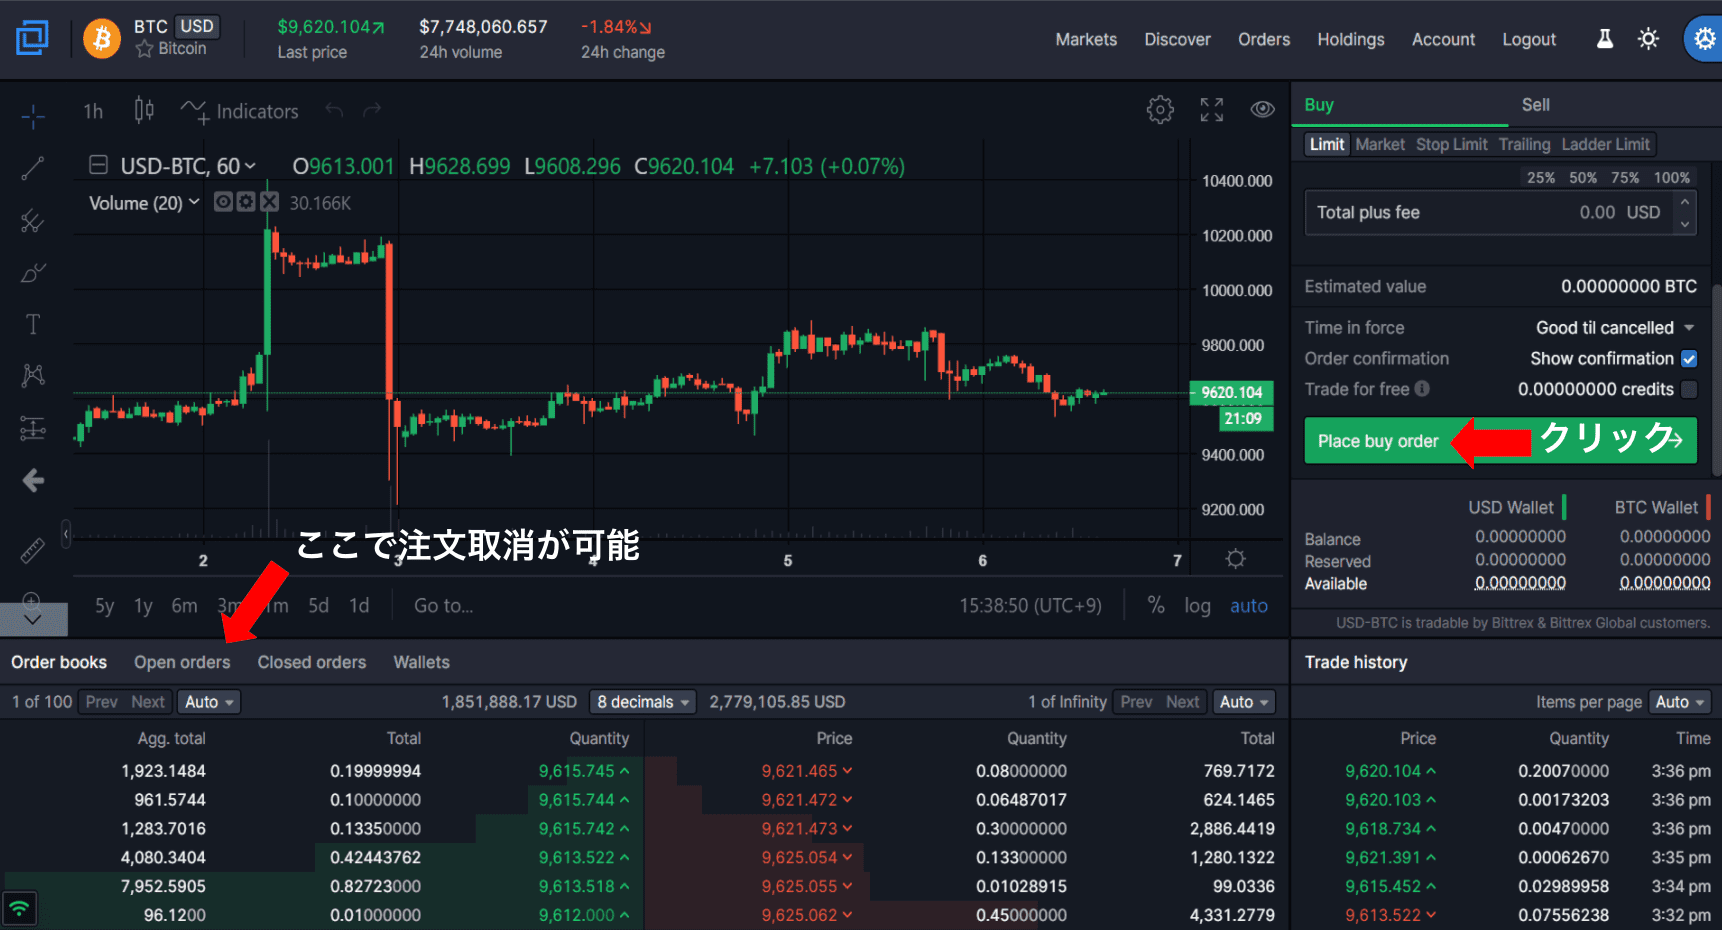Image resolution: width=1722 pixels, height=930 pixels.
Task: Open chart settings gear
Action: 1160,110
